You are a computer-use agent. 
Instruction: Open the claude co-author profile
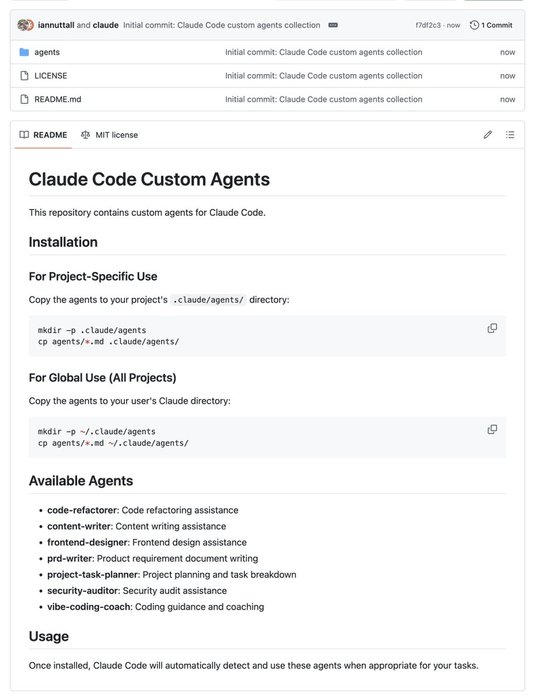click(x=105, y=25)
